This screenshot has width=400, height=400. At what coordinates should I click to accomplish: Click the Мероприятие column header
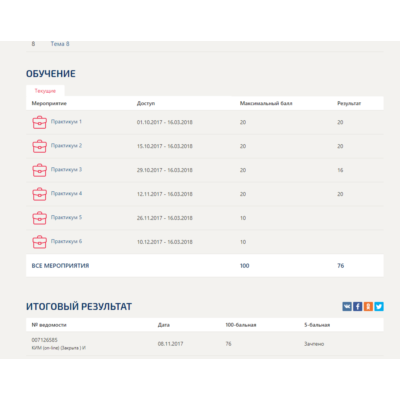point(49,103)
